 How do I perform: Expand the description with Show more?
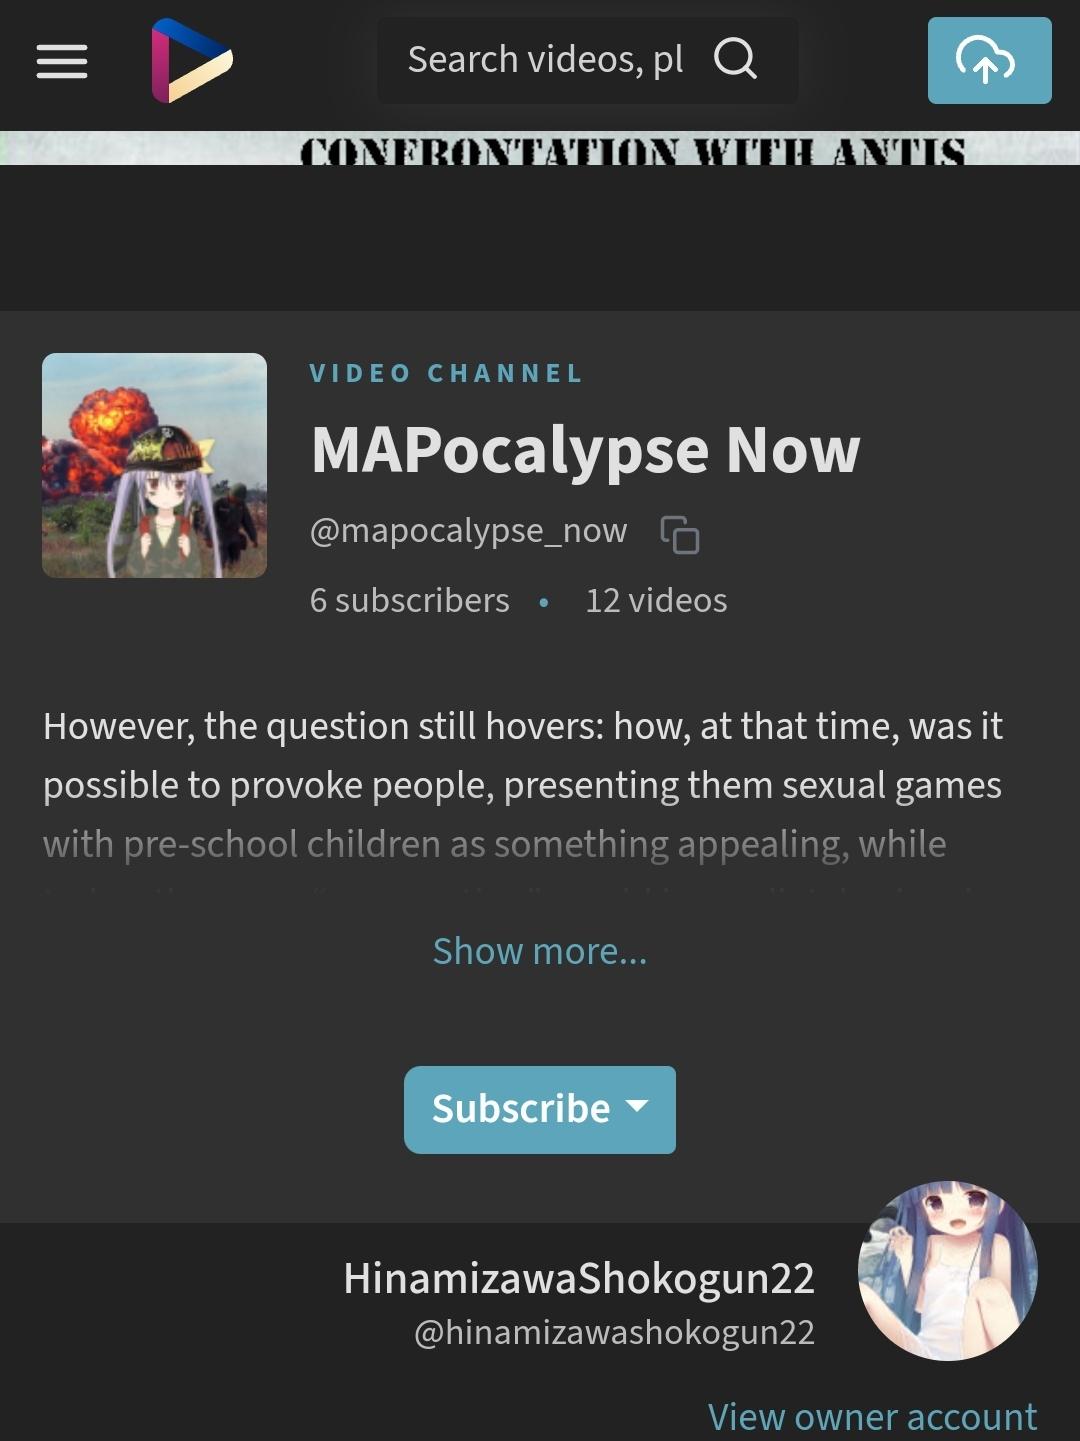tap(540, 951)
